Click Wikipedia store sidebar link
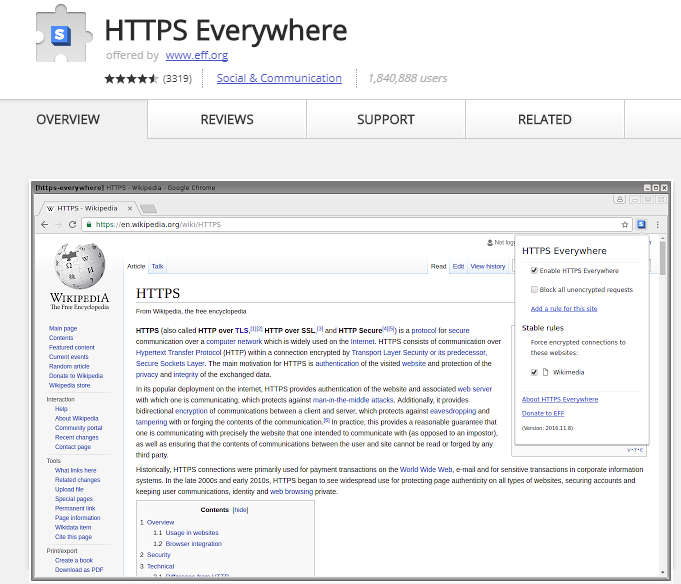Image resolution: width=681 pixels, height=584 pixels. pyautogui.click(x=69, y=385)
